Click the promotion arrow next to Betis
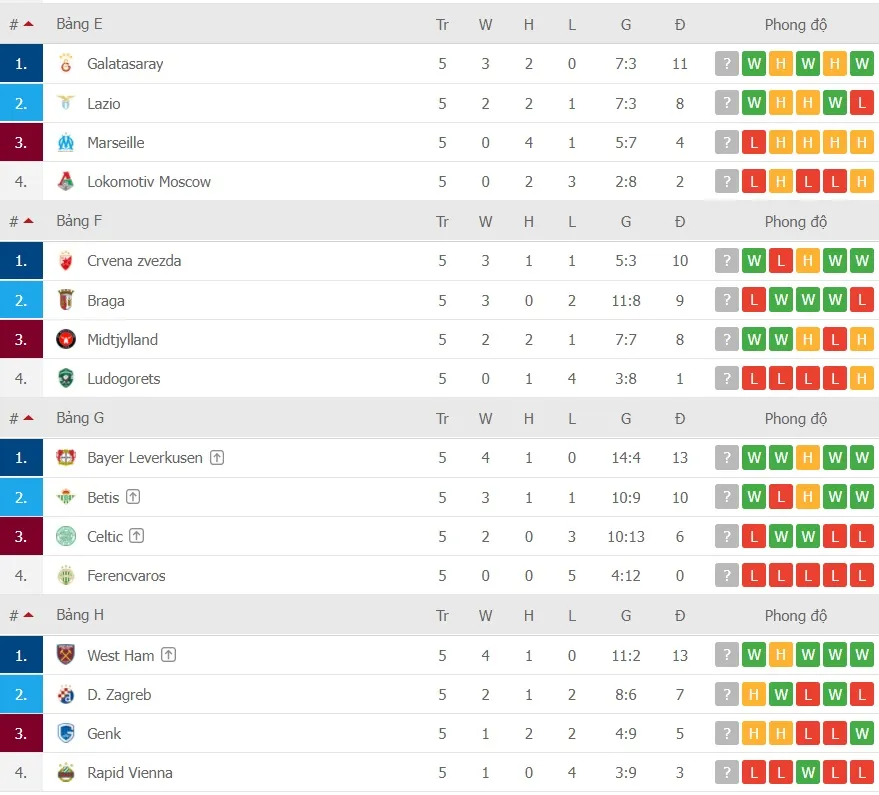This screenshot has height=795, width=879. pyautogui.click(x=134, y=496)
